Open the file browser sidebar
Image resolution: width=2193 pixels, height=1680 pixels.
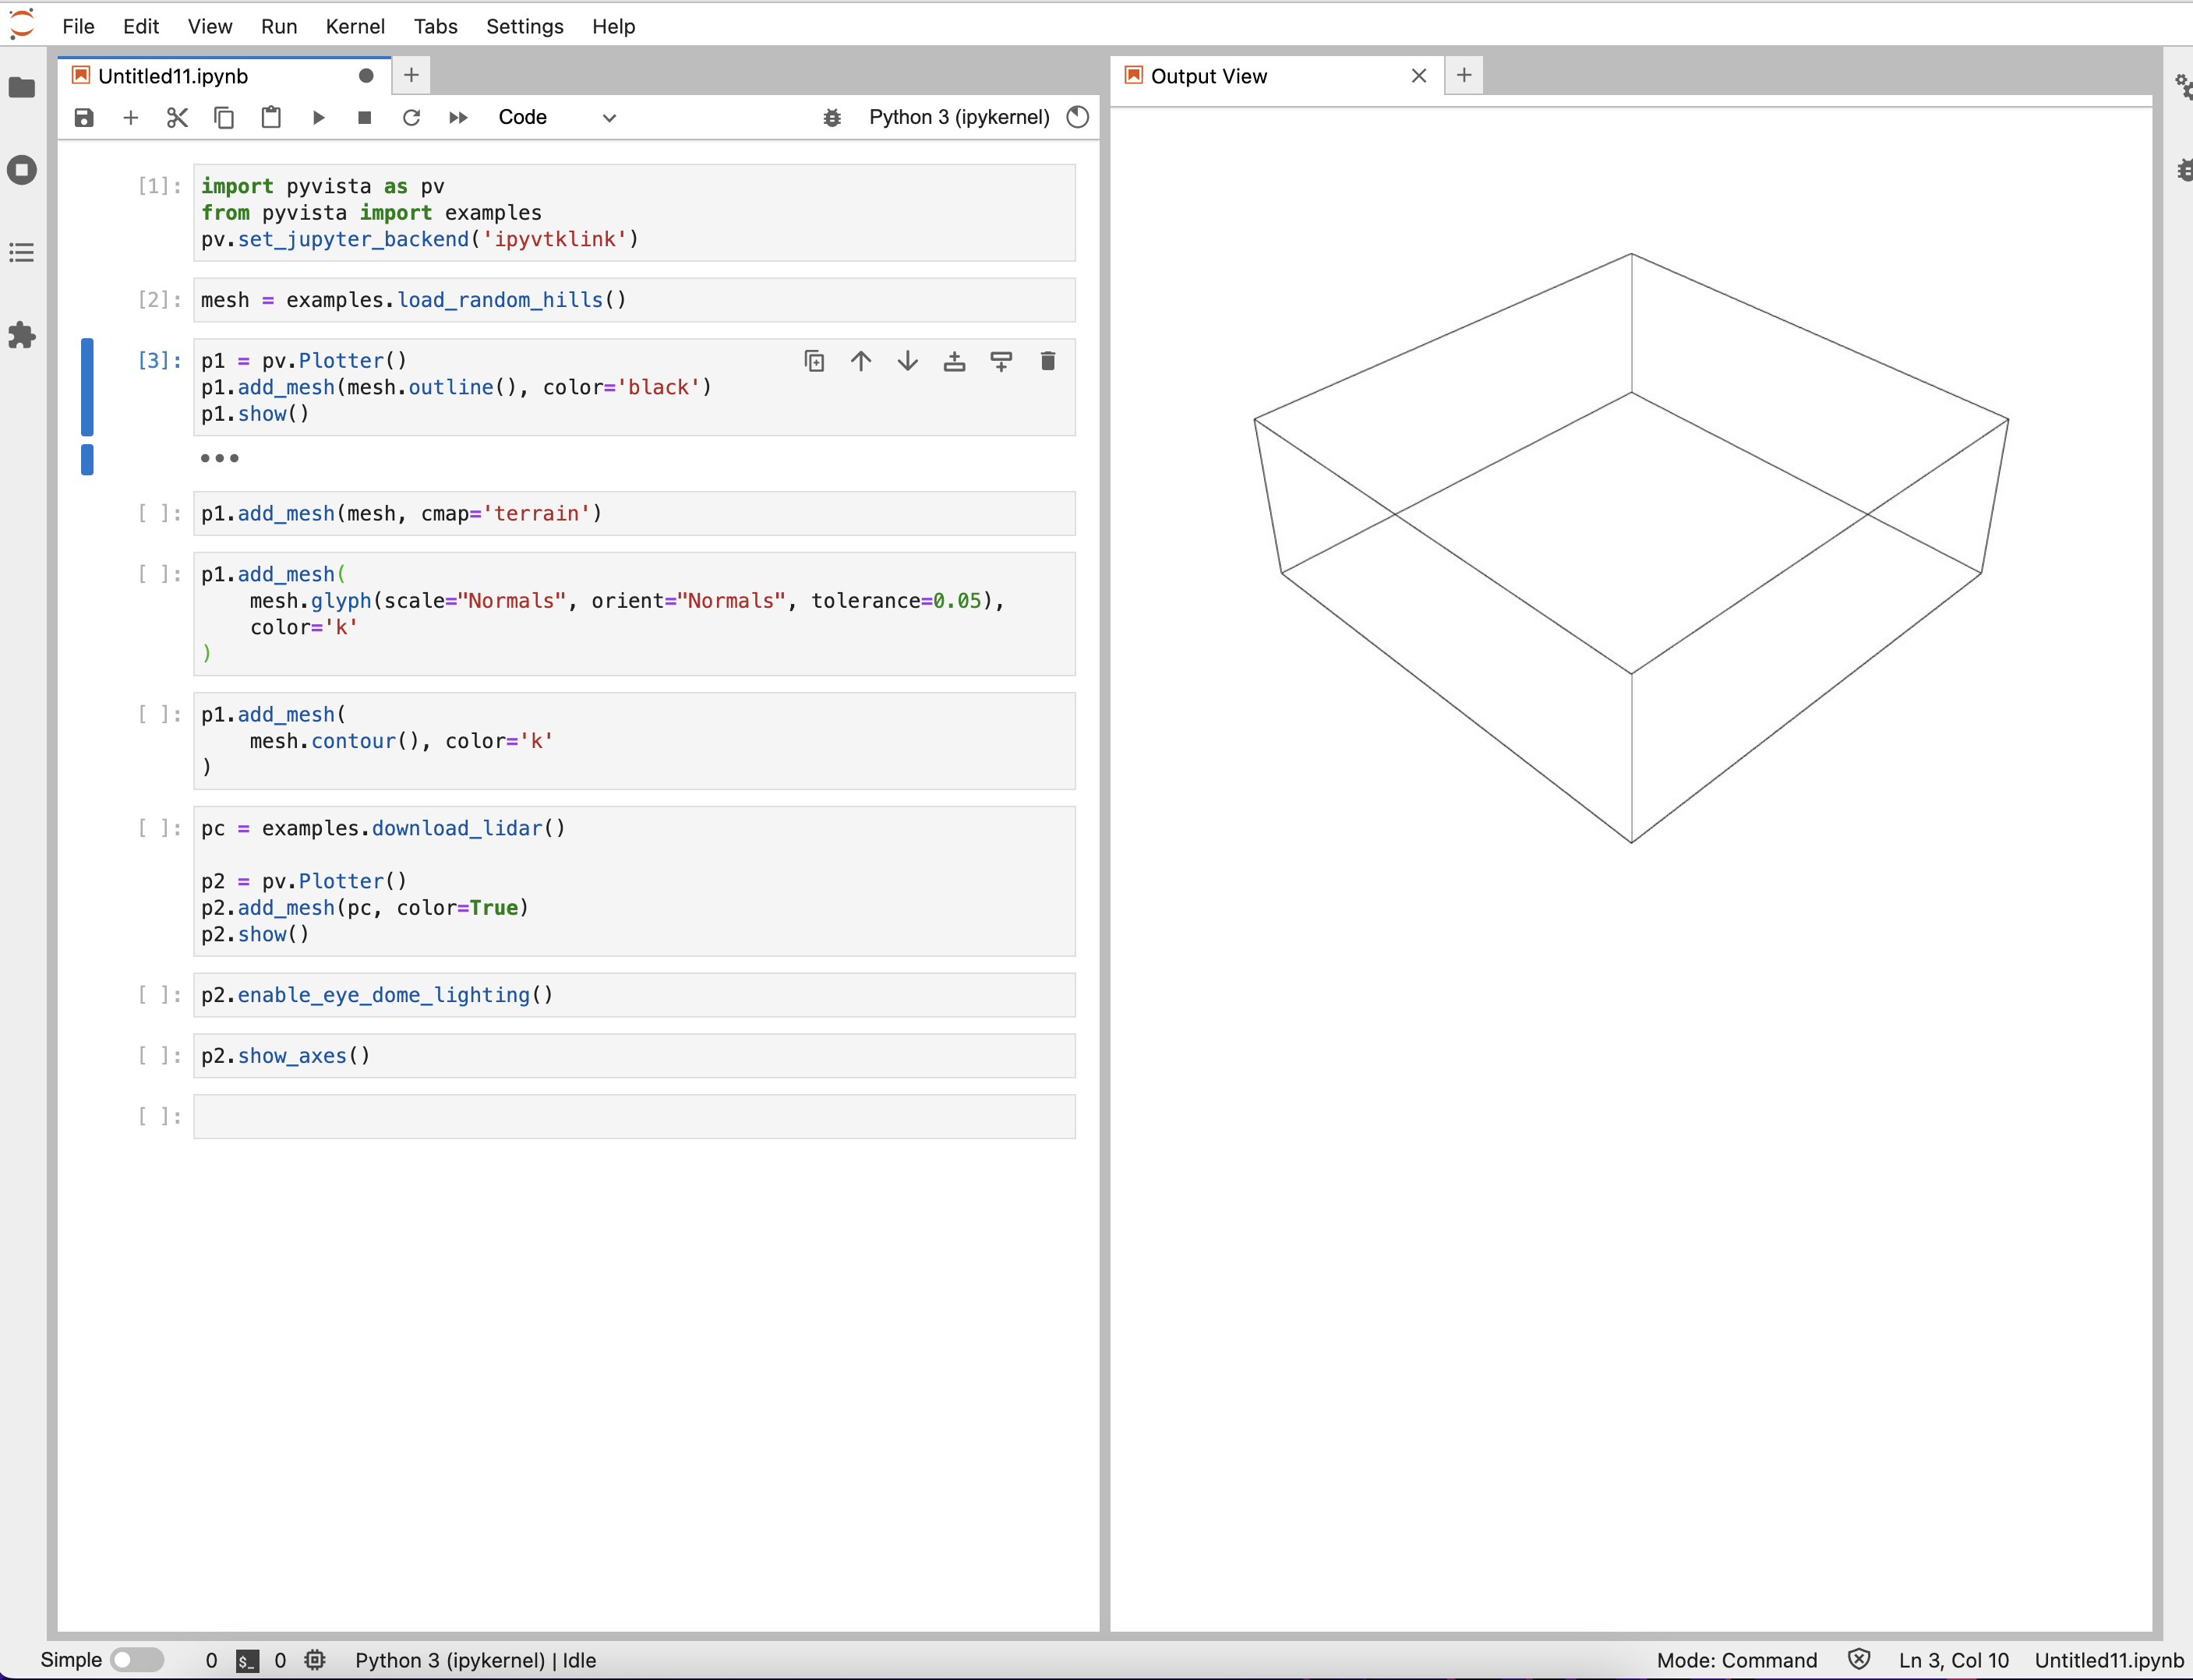pyautogui.click(x=21, y=88)
